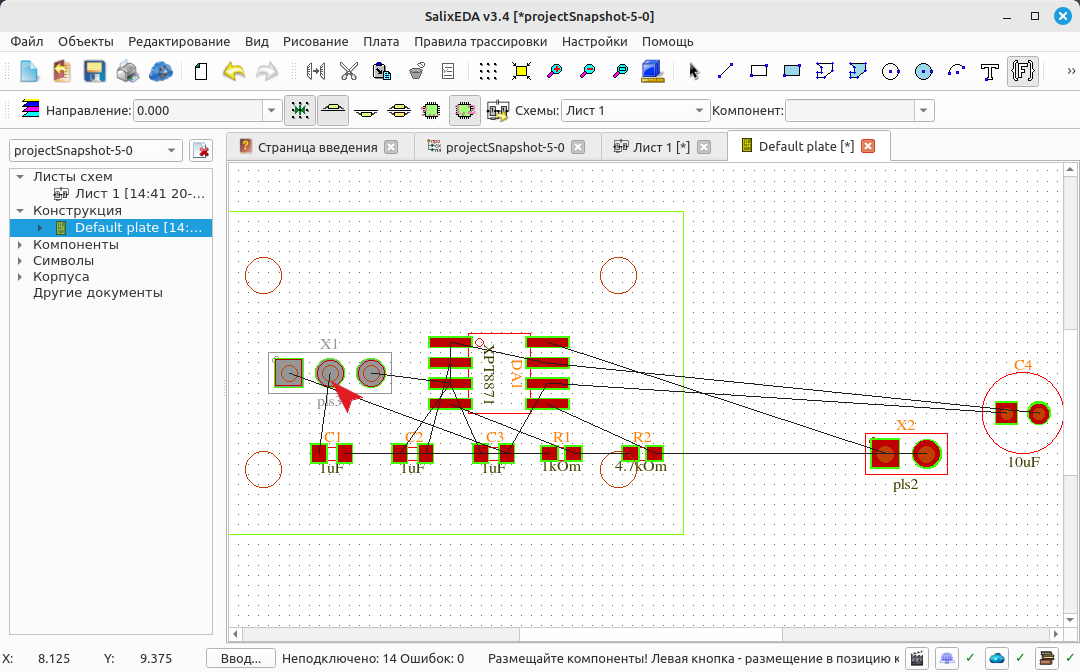The width and height of the screenshot is (1080, 672).
Task: Expand the Символы tree node
Action: point(20,261)
